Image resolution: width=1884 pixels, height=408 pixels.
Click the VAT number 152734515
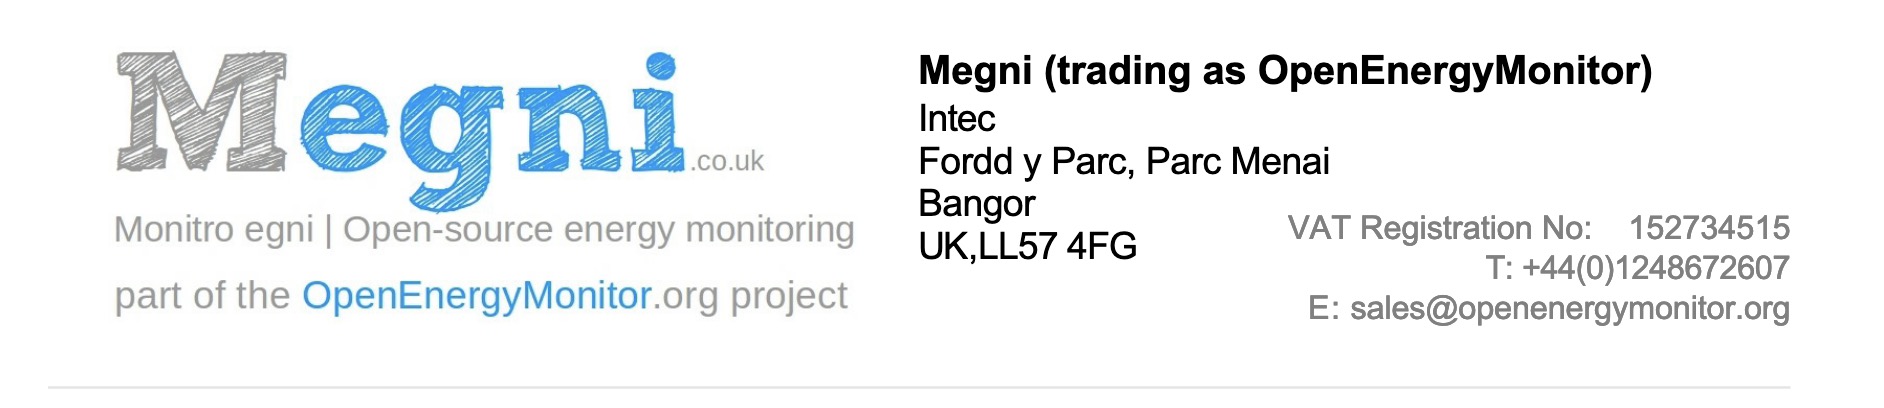1709,228
